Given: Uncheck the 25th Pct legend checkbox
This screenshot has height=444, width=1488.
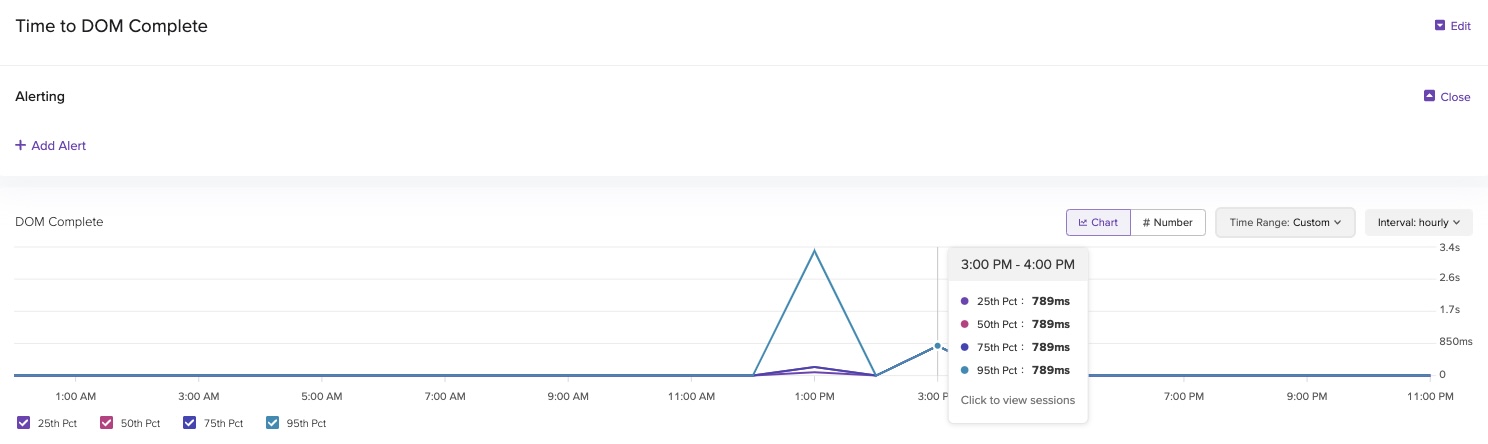Looking at the screenshot, I should [x=24, y=422].
